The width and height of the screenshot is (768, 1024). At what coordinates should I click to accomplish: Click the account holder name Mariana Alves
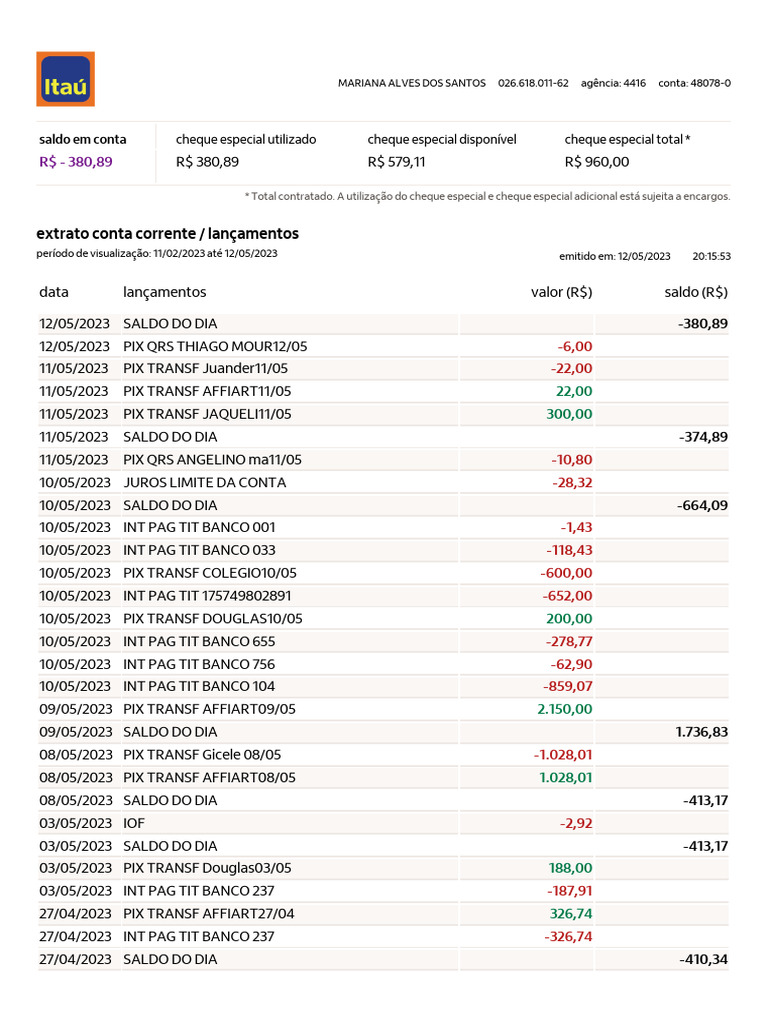412,83
